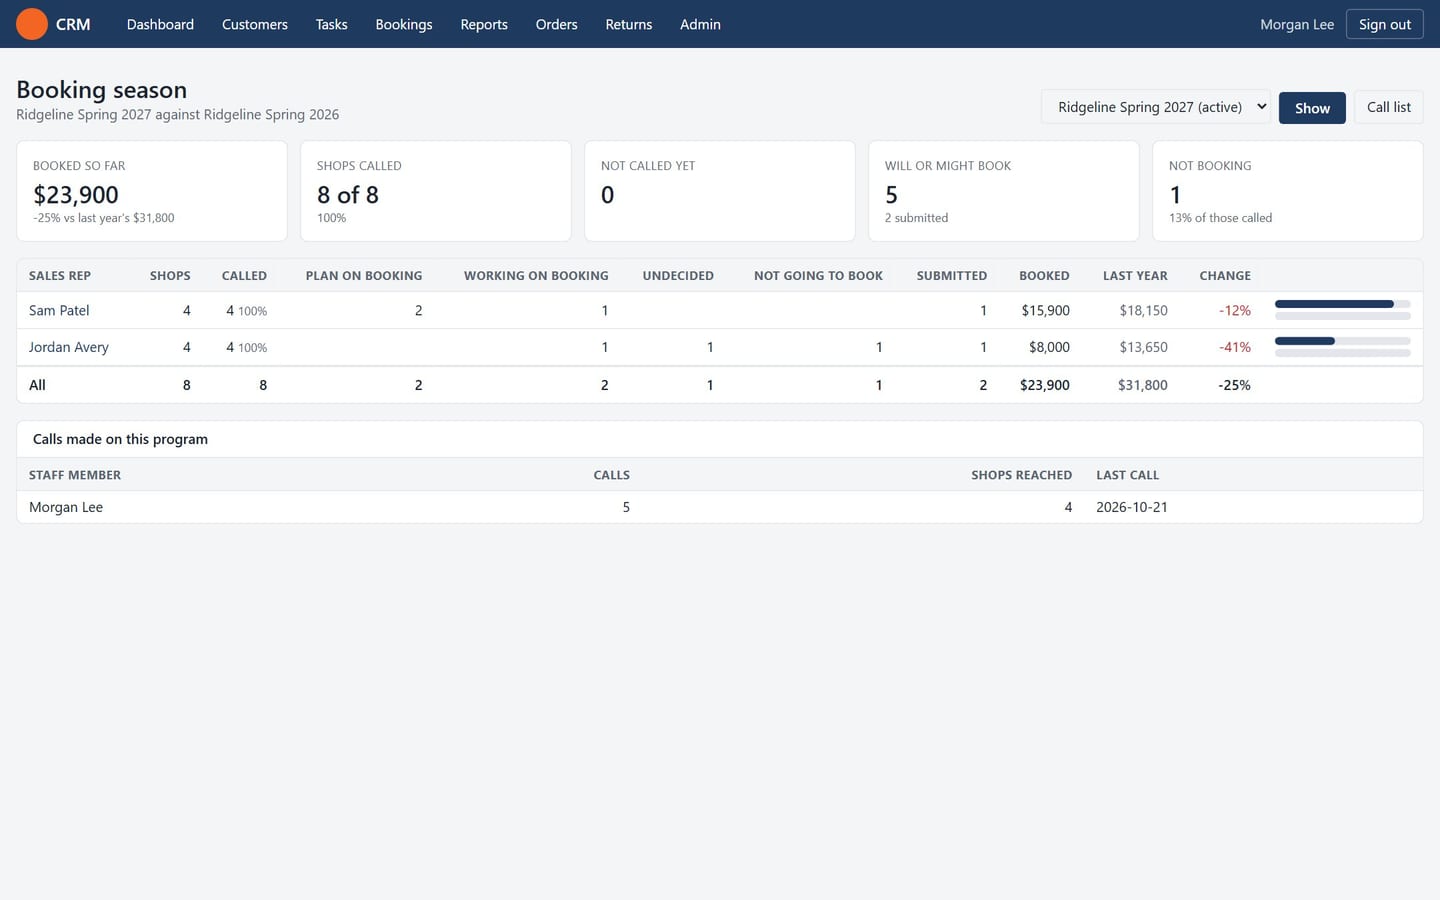Click the Shops Called 8 of 8 card
Viewport: 1440px width, 900px height.
tap(436, 191)
